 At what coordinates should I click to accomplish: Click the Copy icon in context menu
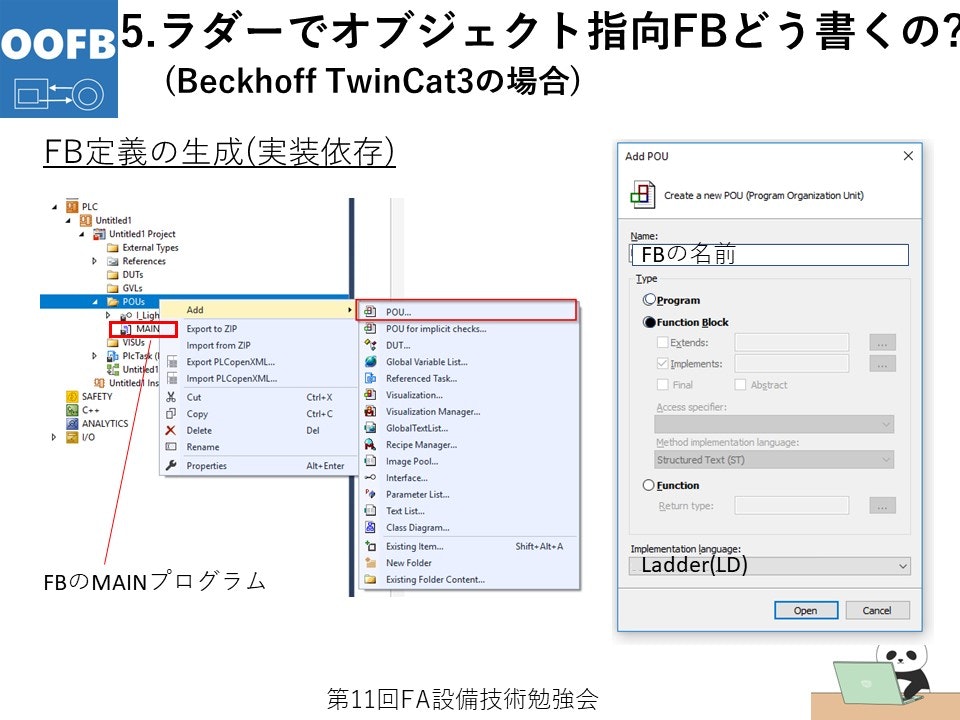pos(171,414)
